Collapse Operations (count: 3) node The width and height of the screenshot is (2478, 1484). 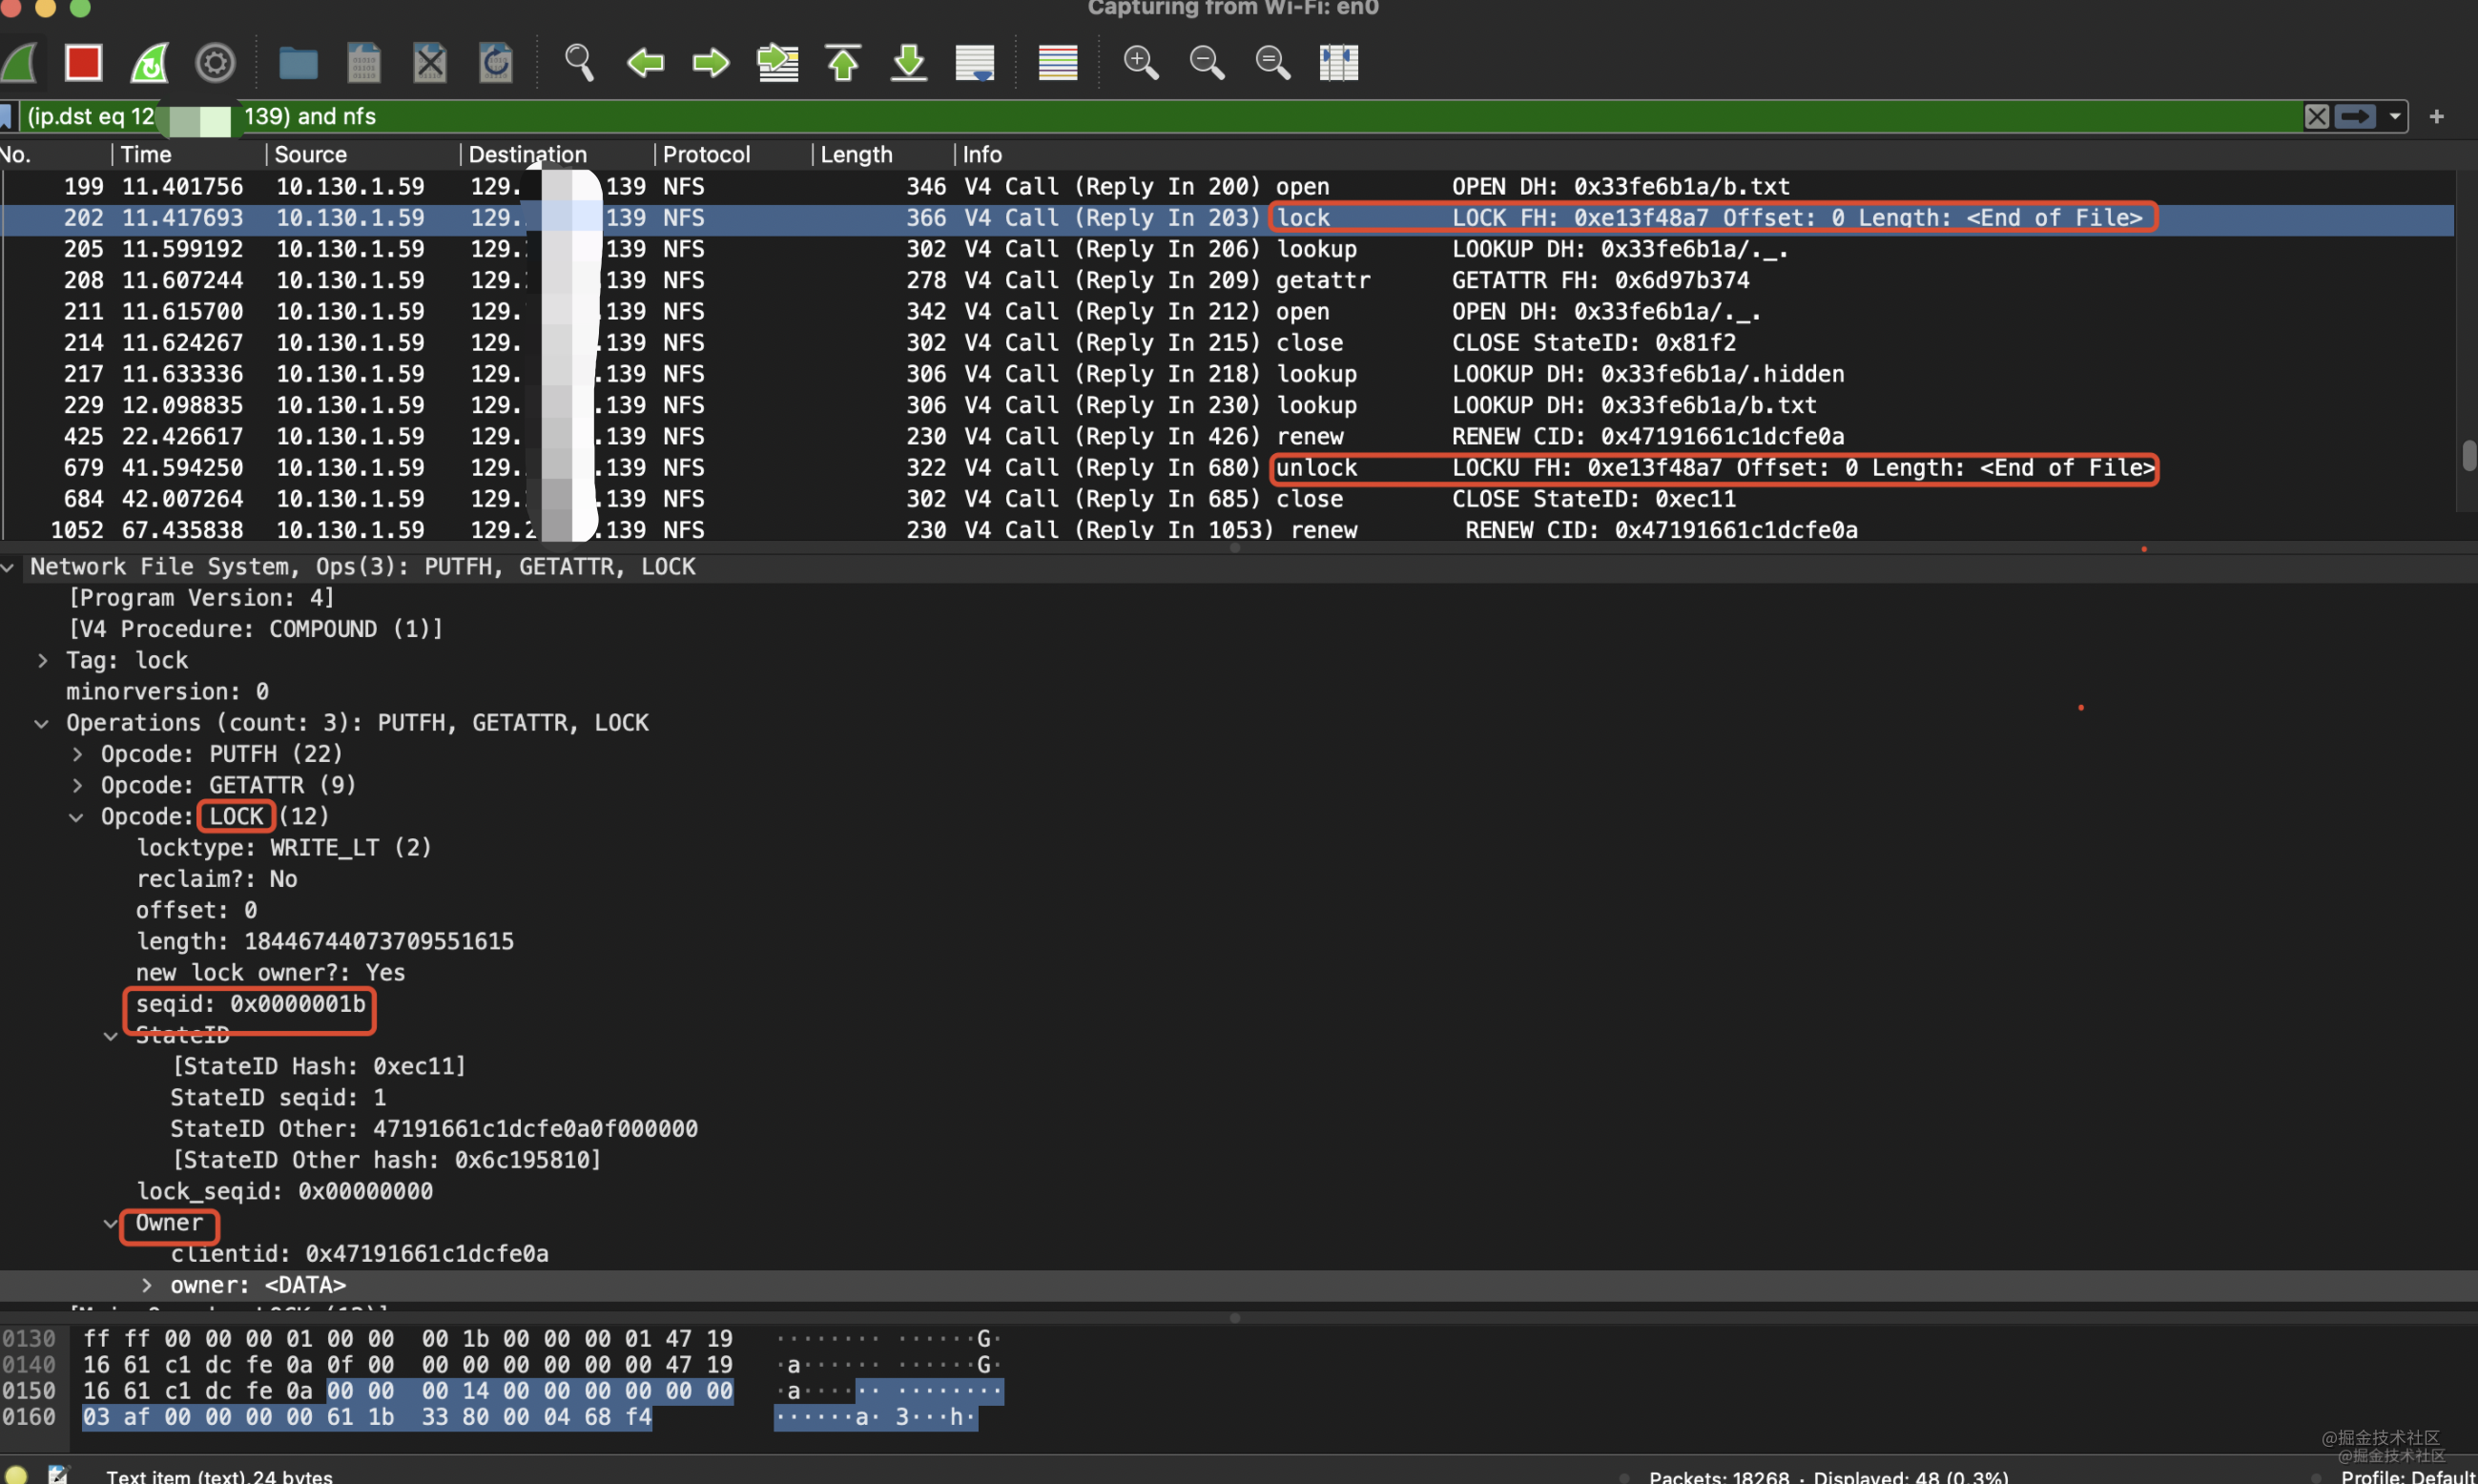[42, 724]
